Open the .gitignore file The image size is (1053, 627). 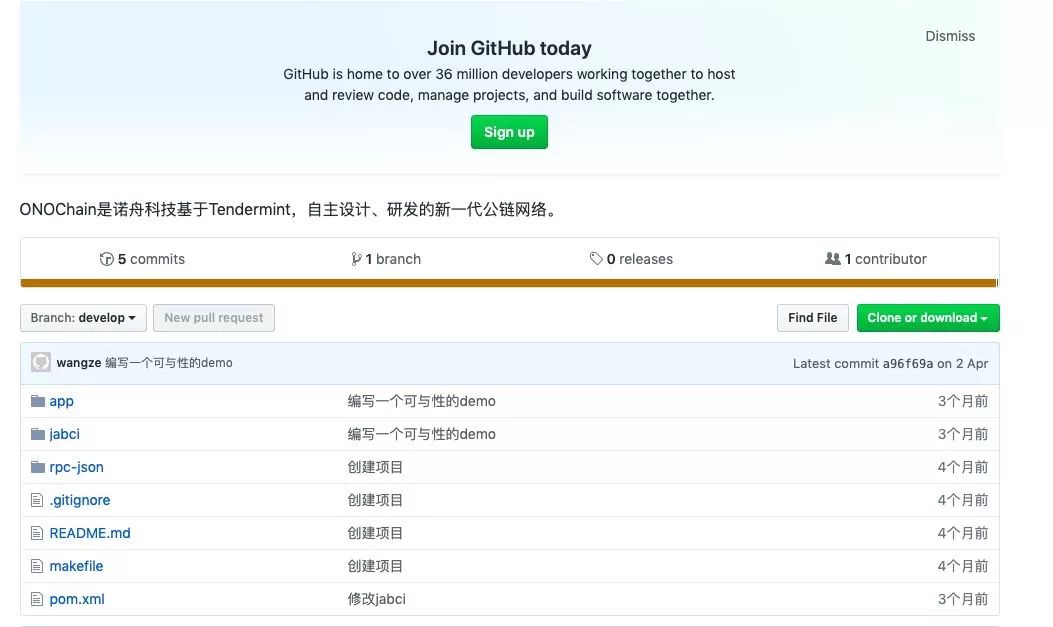[x=80, y=500]
